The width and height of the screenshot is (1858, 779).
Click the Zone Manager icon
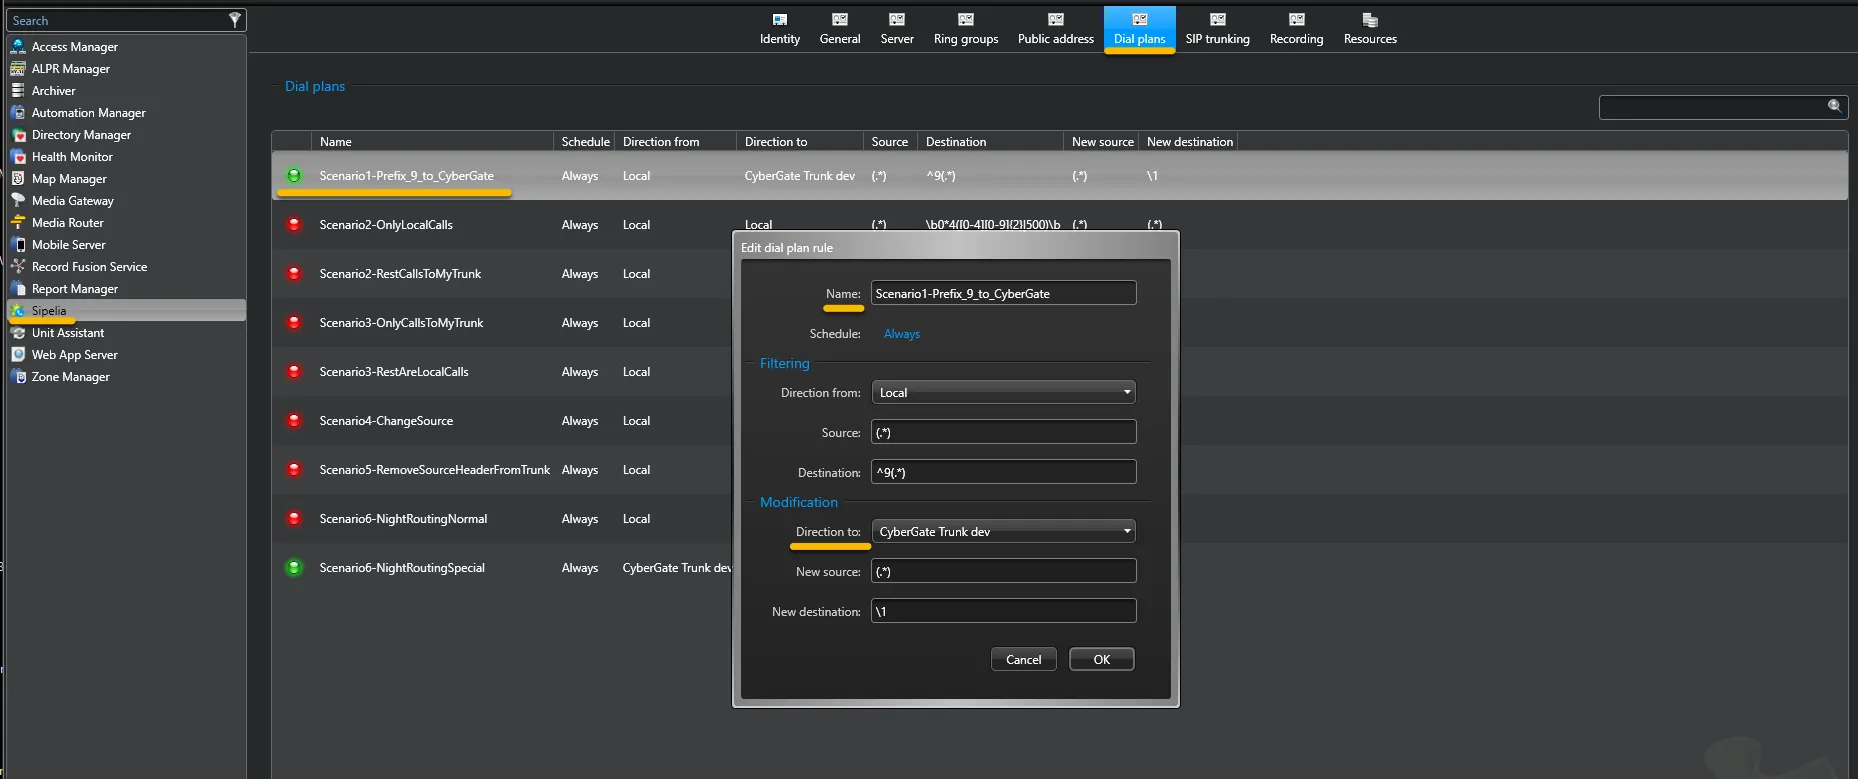[18, 376]
